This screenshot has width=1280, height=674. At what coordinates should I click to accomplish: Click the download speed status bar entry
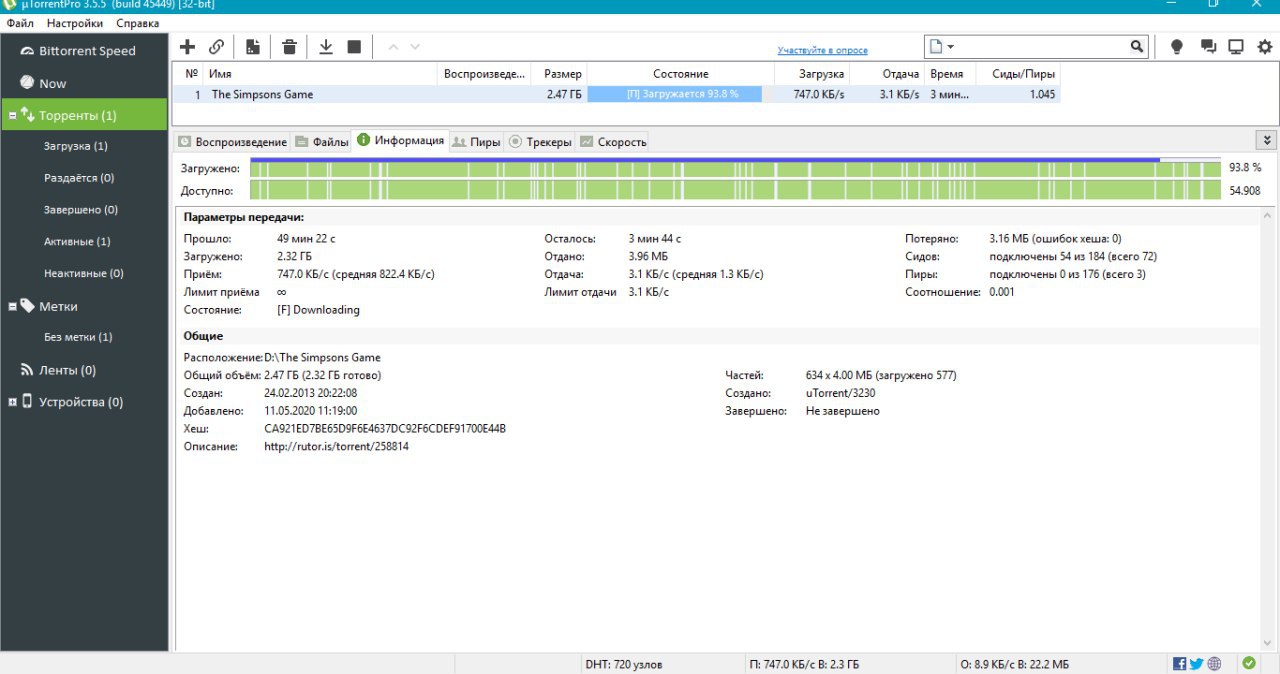point(804,664)
